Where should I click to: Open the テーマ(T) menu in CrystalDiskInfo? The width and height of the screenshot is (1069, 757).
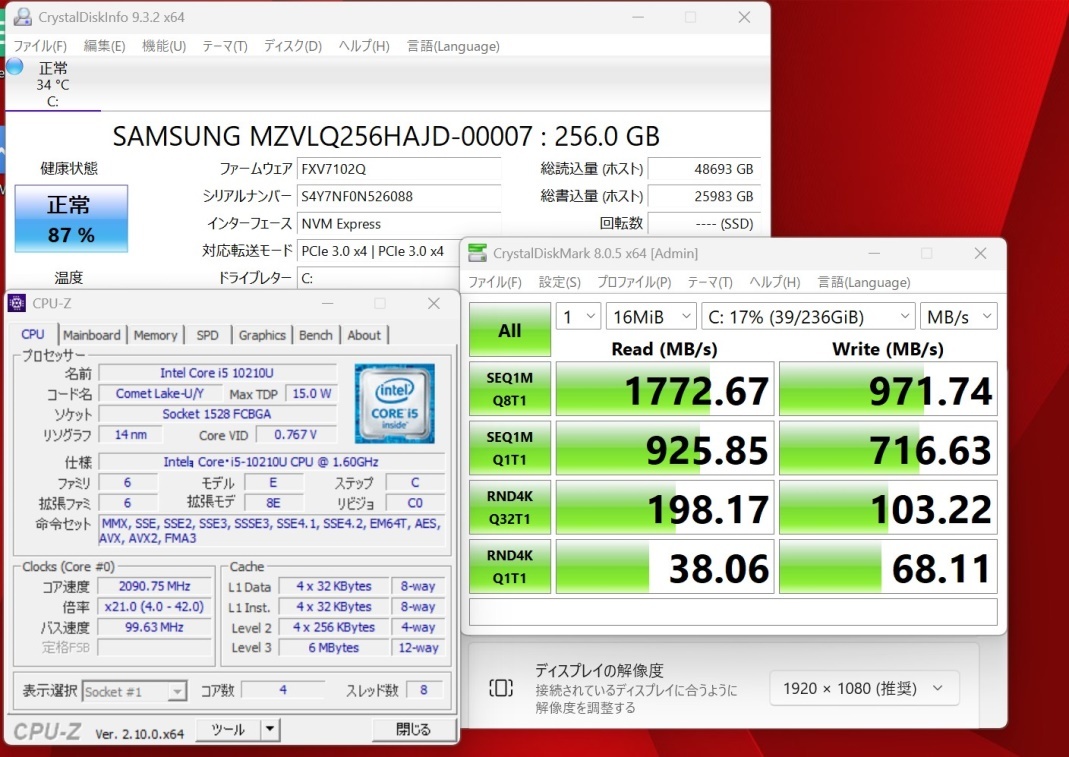[224, 46]
